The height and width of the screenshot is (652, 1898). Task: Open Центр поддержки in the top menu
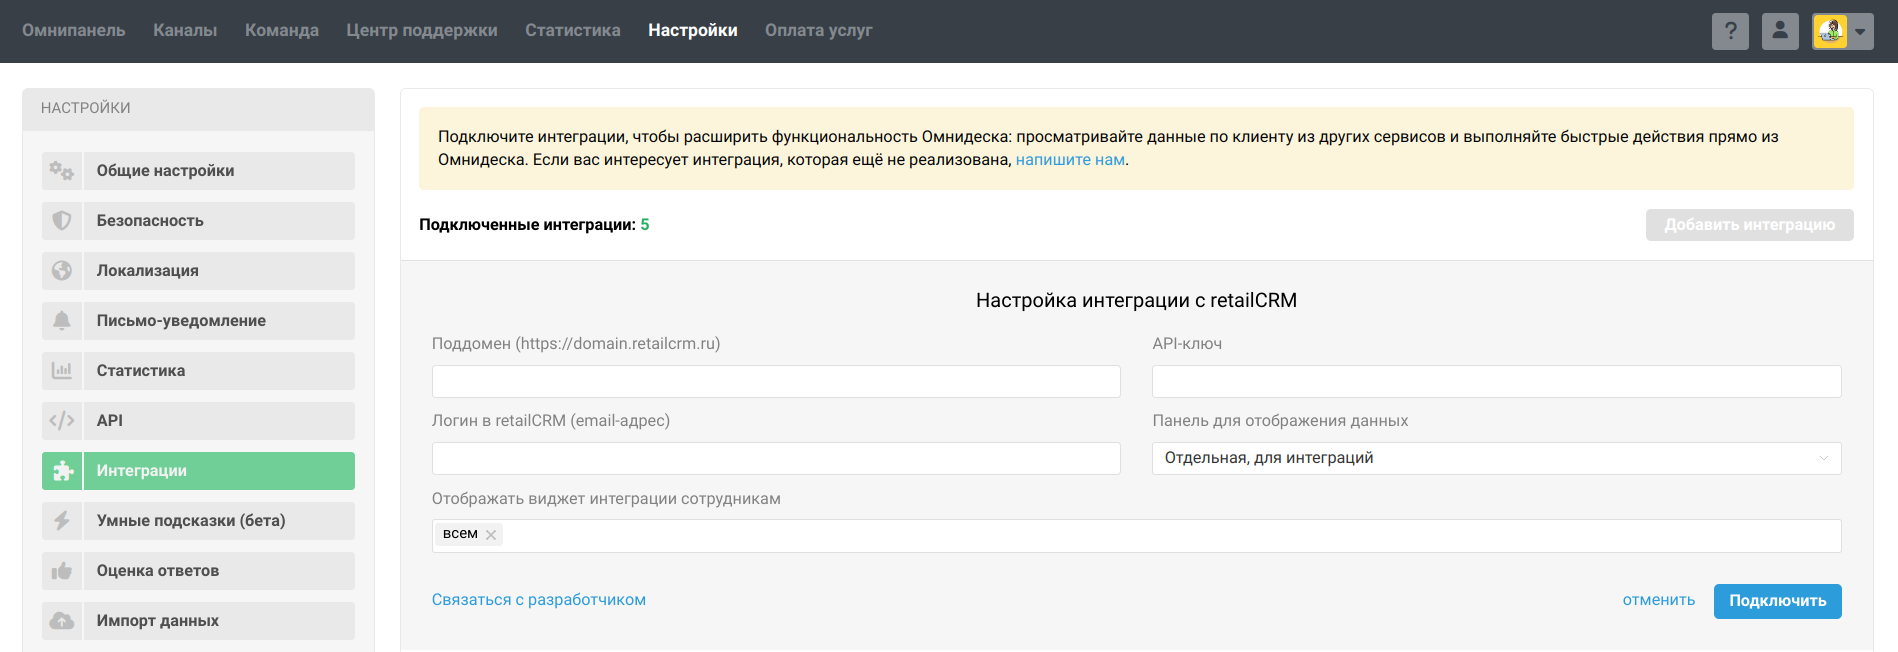(422, 31)
